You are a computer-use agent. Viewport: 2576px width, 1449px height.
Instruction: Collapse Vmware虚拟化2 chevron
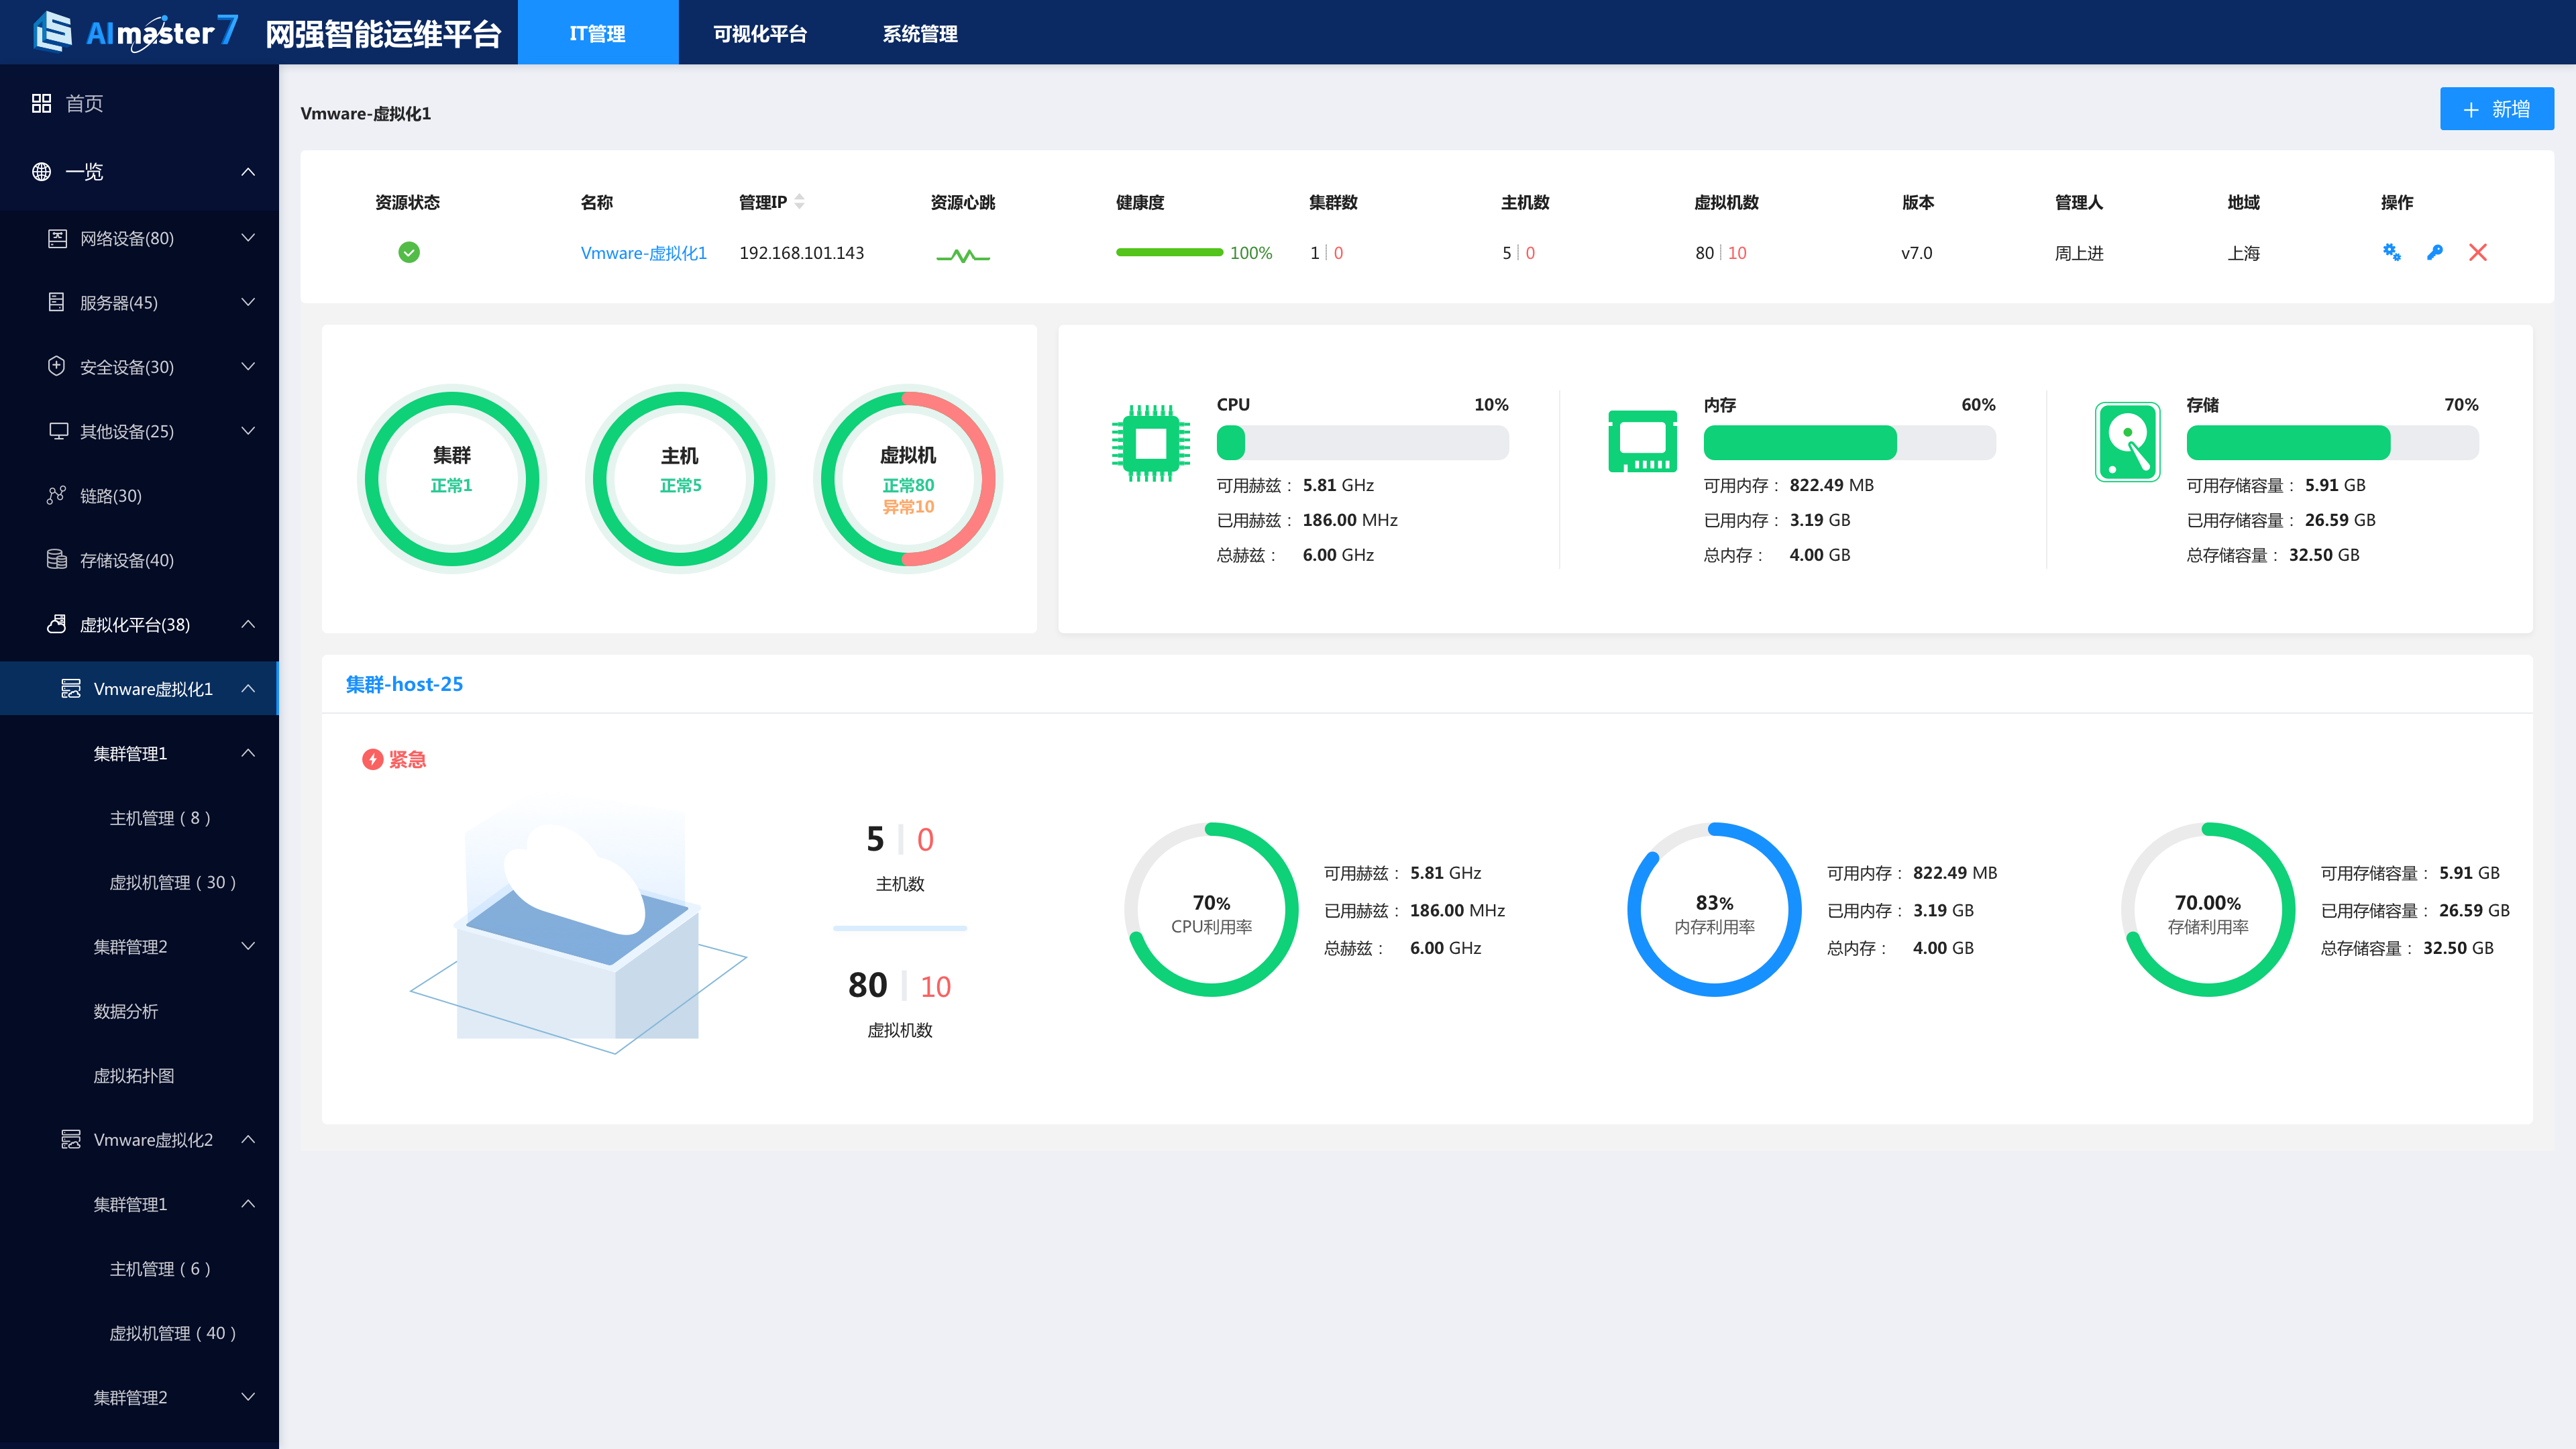tap(248, 1139)
